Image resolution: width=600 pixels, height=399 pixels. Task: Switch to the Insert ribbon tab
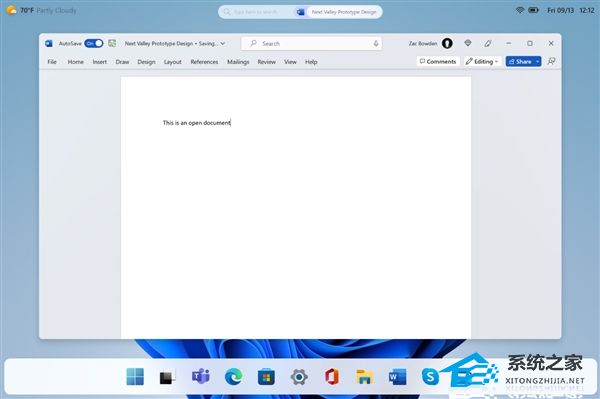click(x=99, y=62)
